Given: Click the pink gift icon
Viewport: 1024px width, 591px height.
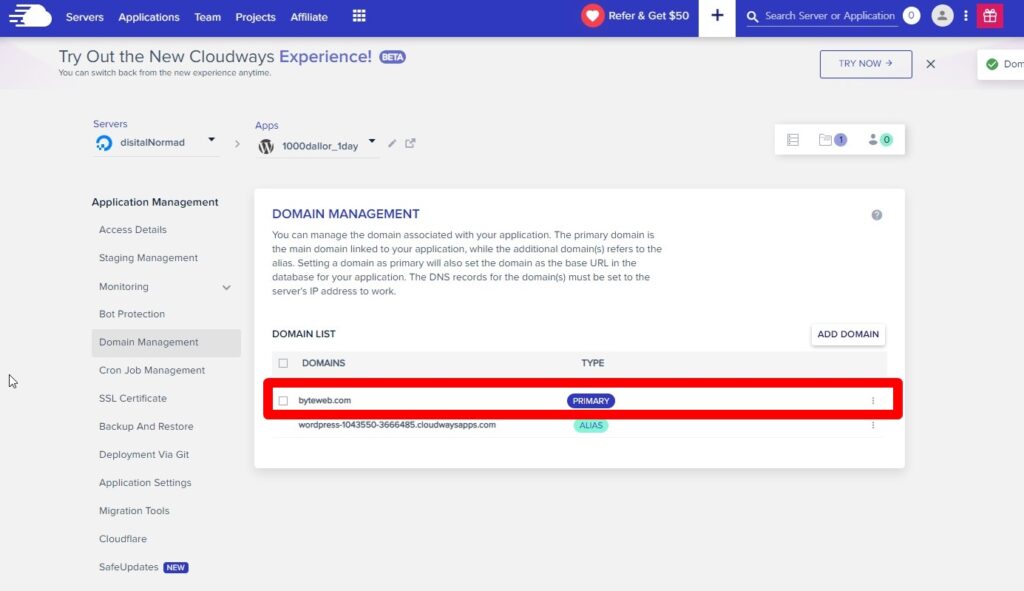Looking at the screenshot, I should 990,16.
